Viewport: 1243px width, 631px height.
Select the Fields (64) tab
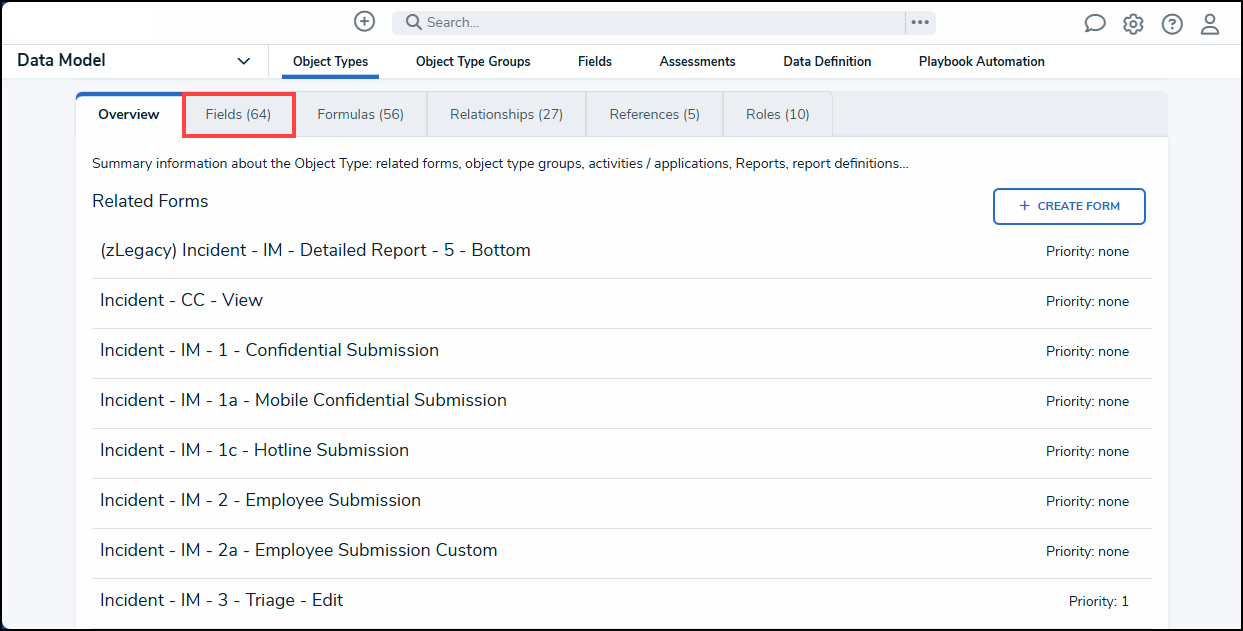click(238, 115)
